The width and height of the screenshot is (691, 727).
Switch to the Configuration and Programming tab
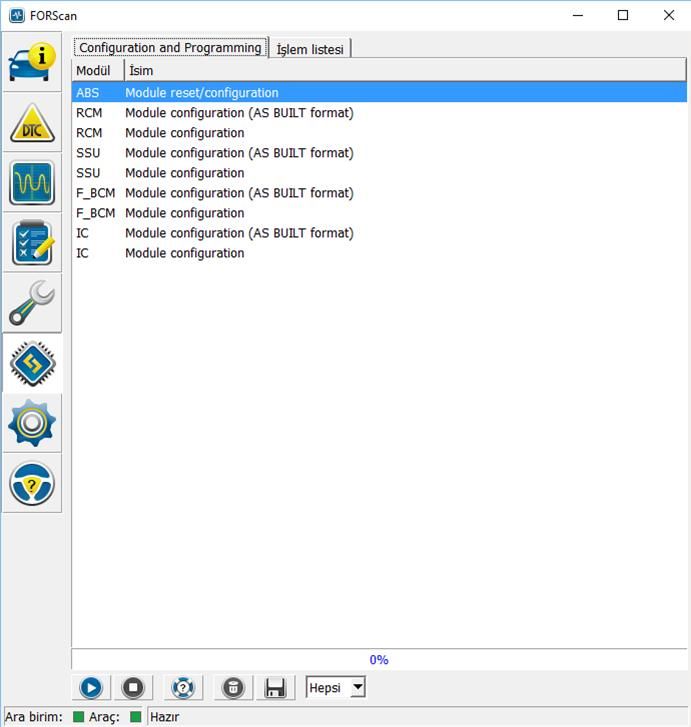(170, 48)
